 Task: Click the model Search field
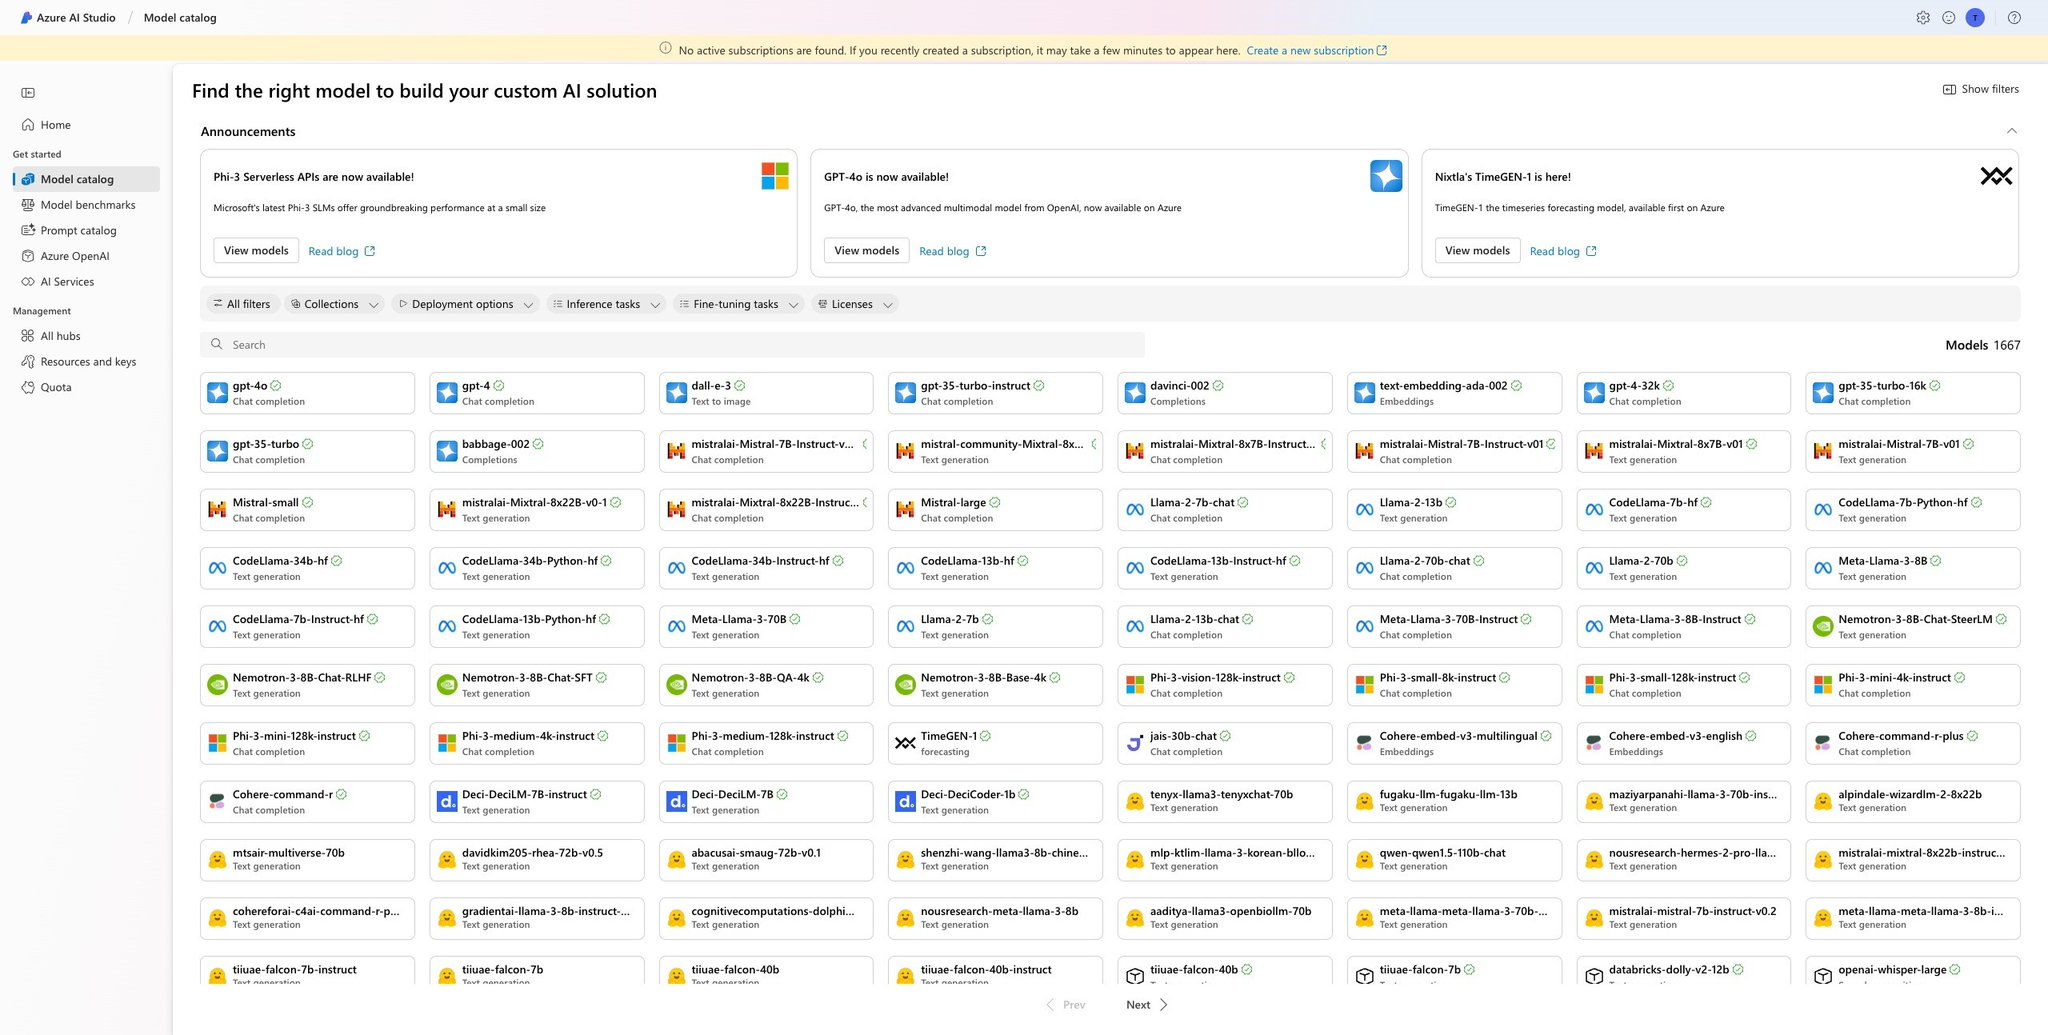click(672, 345)
